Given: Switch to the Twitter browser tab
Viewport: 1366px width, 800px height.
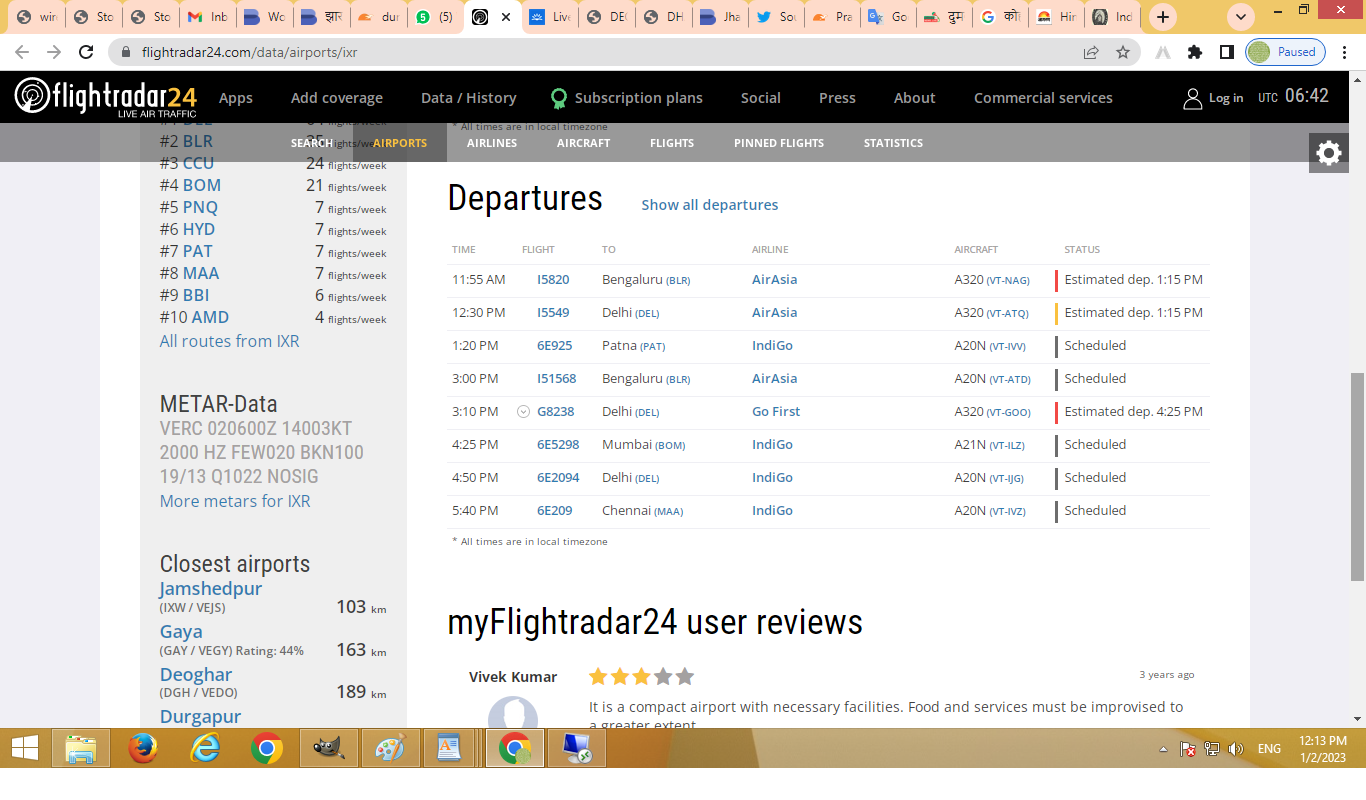Looking at the screenshot, I should pyautogui.click(x=776, y=17).
